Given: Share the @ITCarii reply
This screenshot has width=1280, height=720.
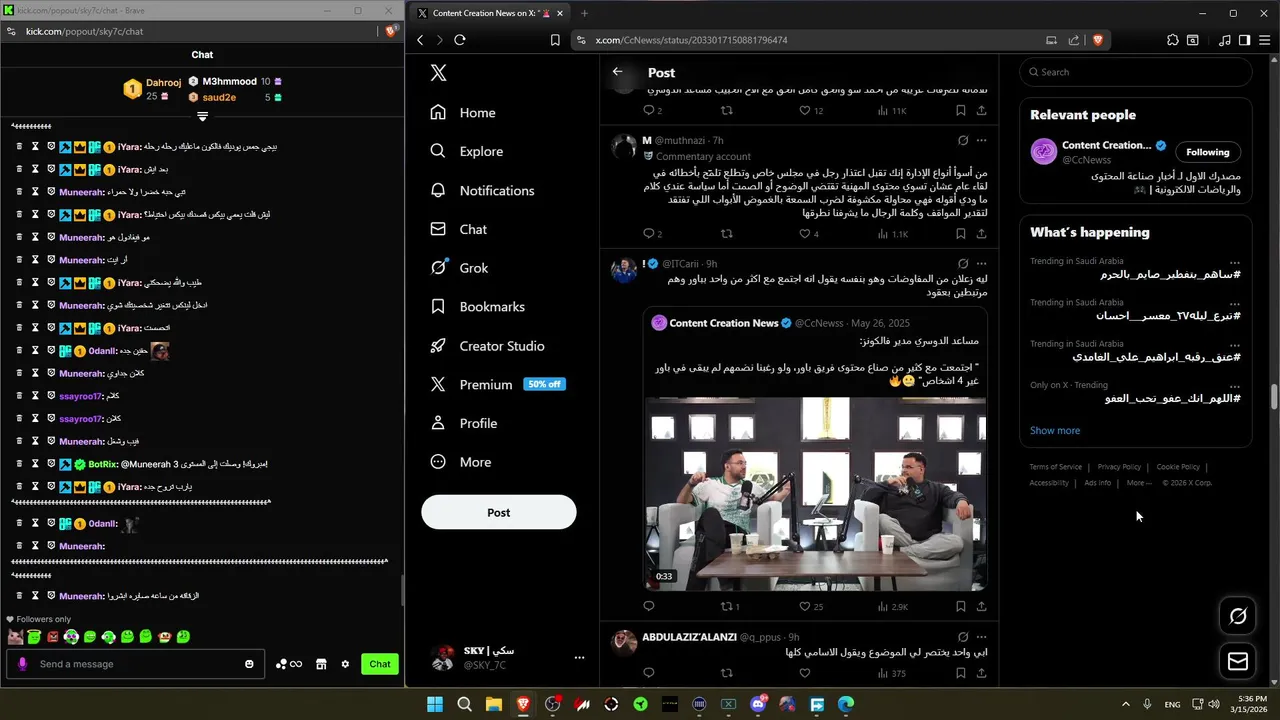Looking at the screenshot, I should [x=982, y=606].
